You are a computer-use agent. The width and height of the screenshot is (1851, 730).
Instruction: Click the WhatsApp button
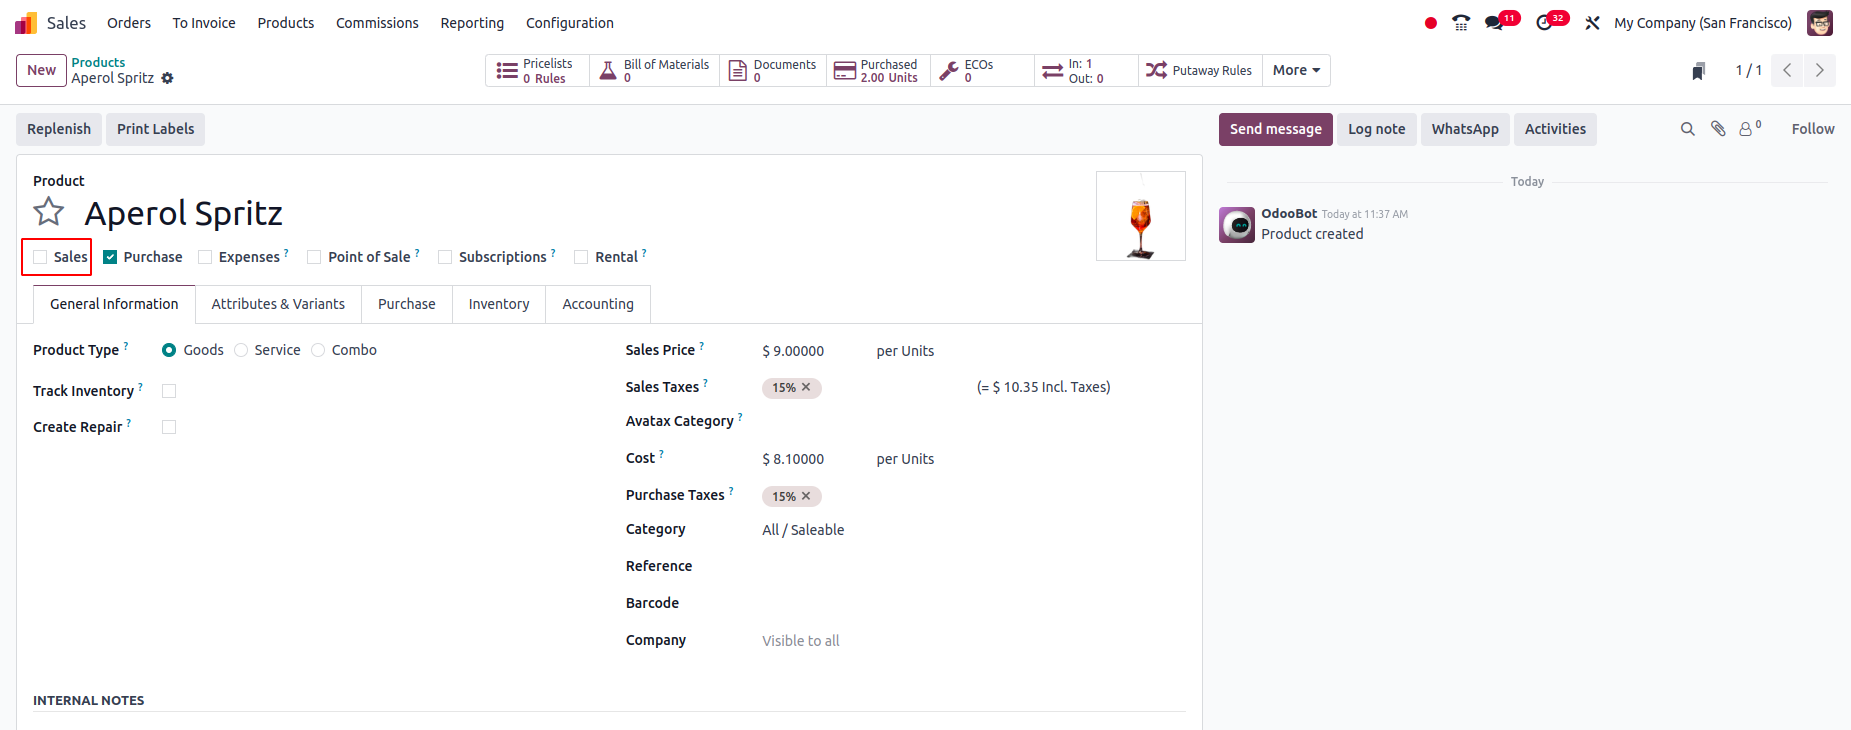pos(1465,129)
